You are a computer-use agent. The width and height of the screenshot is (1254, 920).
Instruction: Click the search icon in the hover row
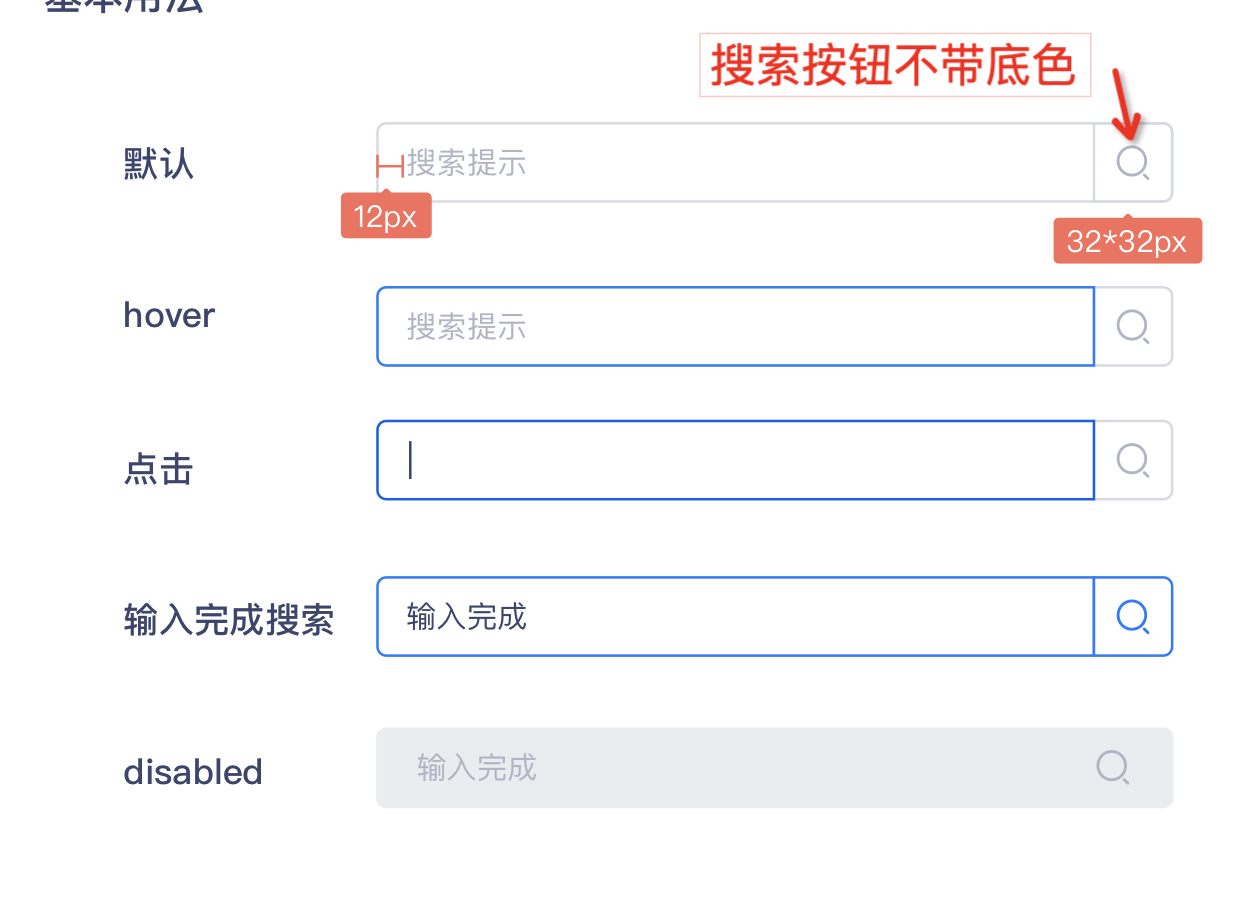point(1132,326)
